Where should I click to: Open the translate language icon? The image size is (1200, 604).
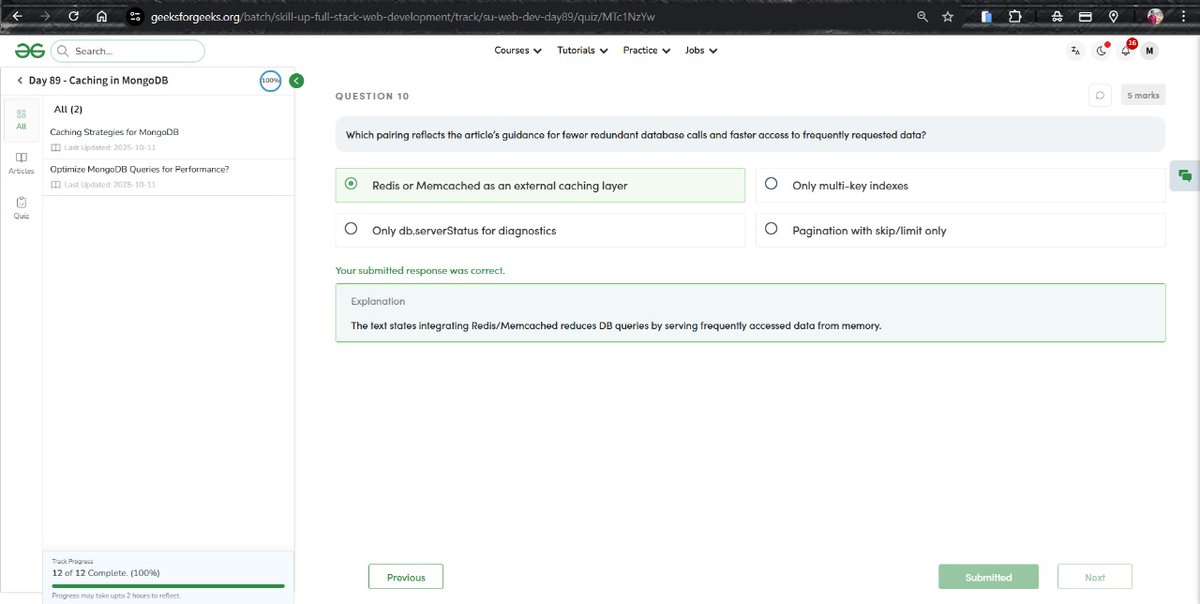click(1075, 51)
